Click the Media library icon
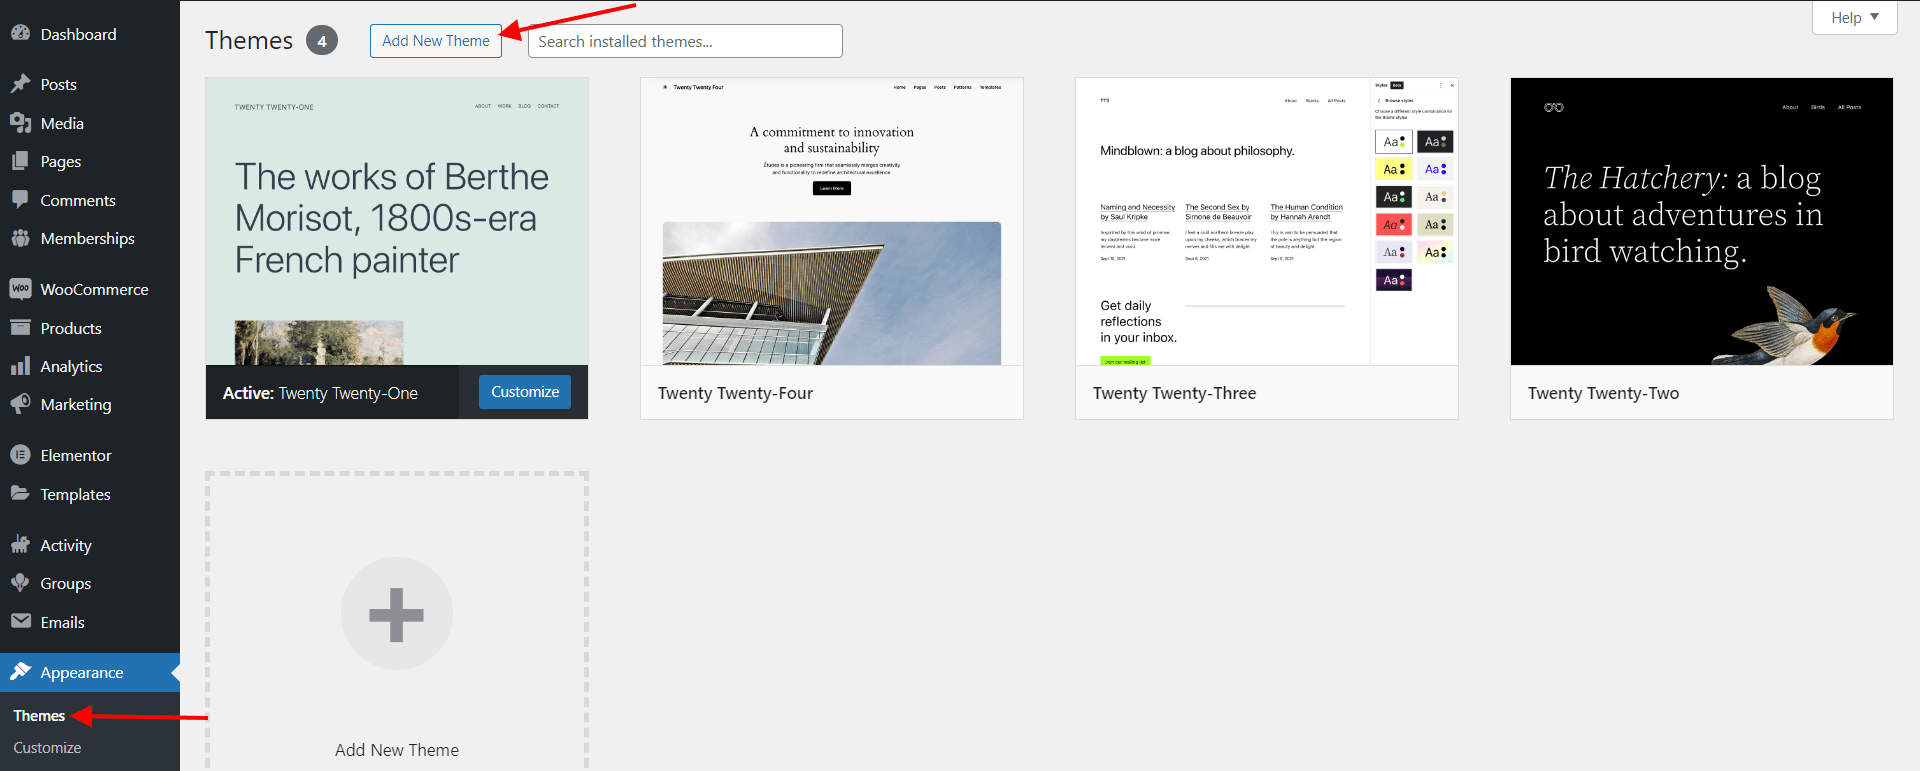1920x771 pixels. 20,123
